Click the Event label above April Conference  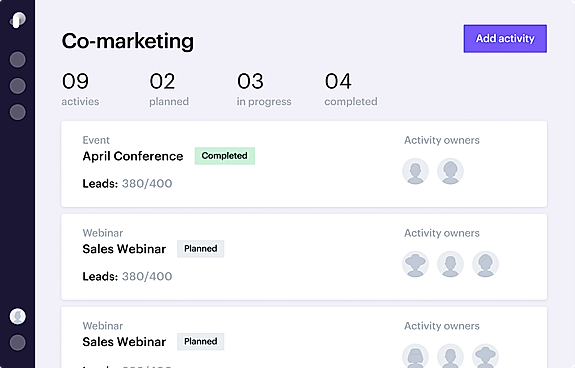click(96, 140)
